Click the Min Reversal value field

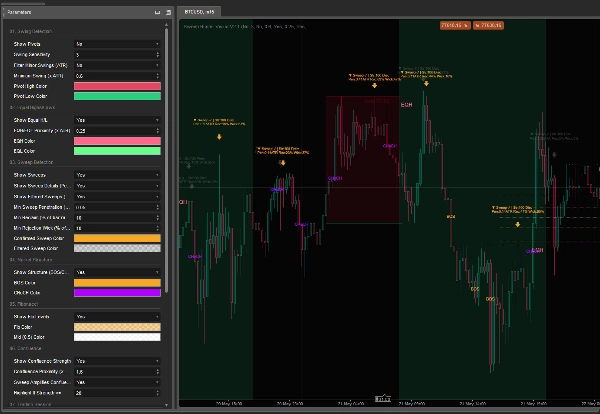[x=117, y=218]
